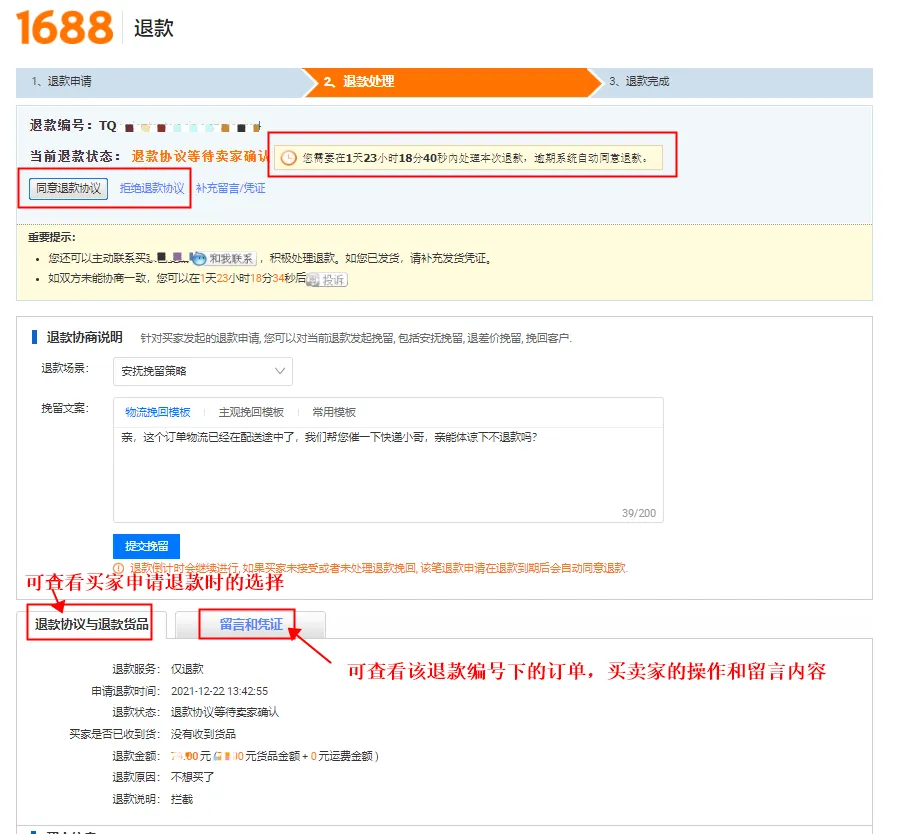Click the 拒绝退款协议 link
The width and height of the screenshot is (897, 834).
(x=152, y=188)
